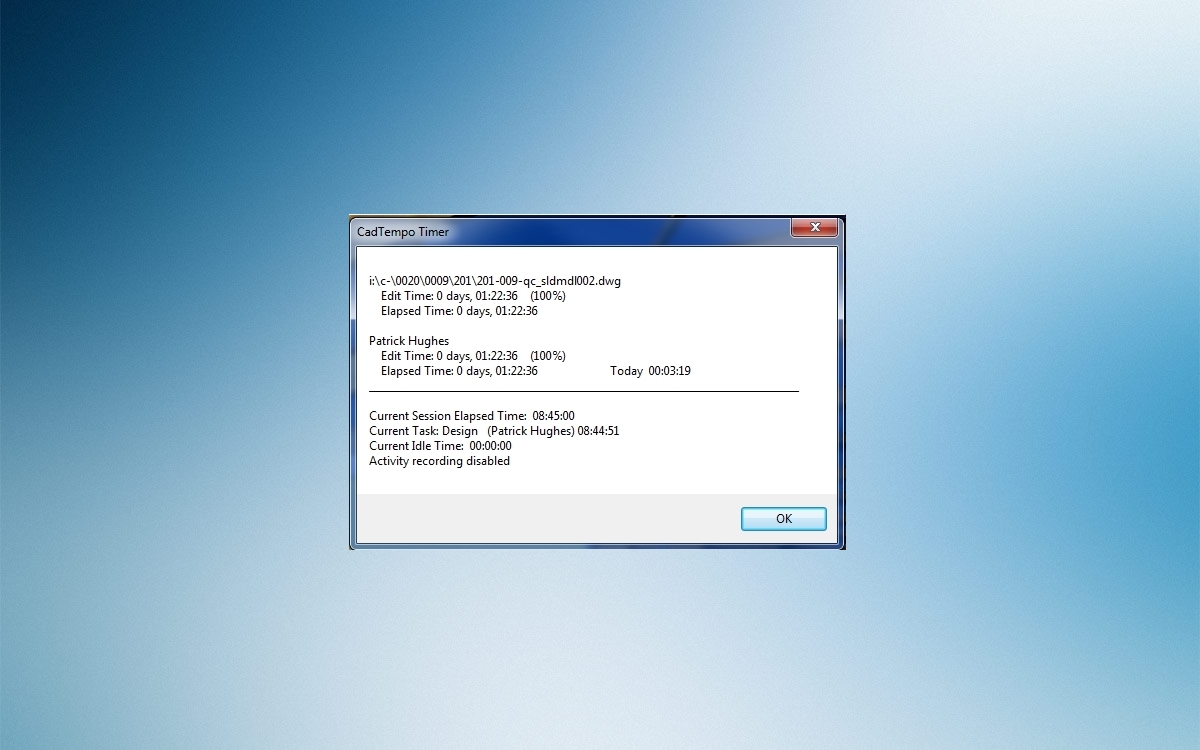Click the CadTempo Timer title text
Screen dimensions: 1200x750
point(403,232)
